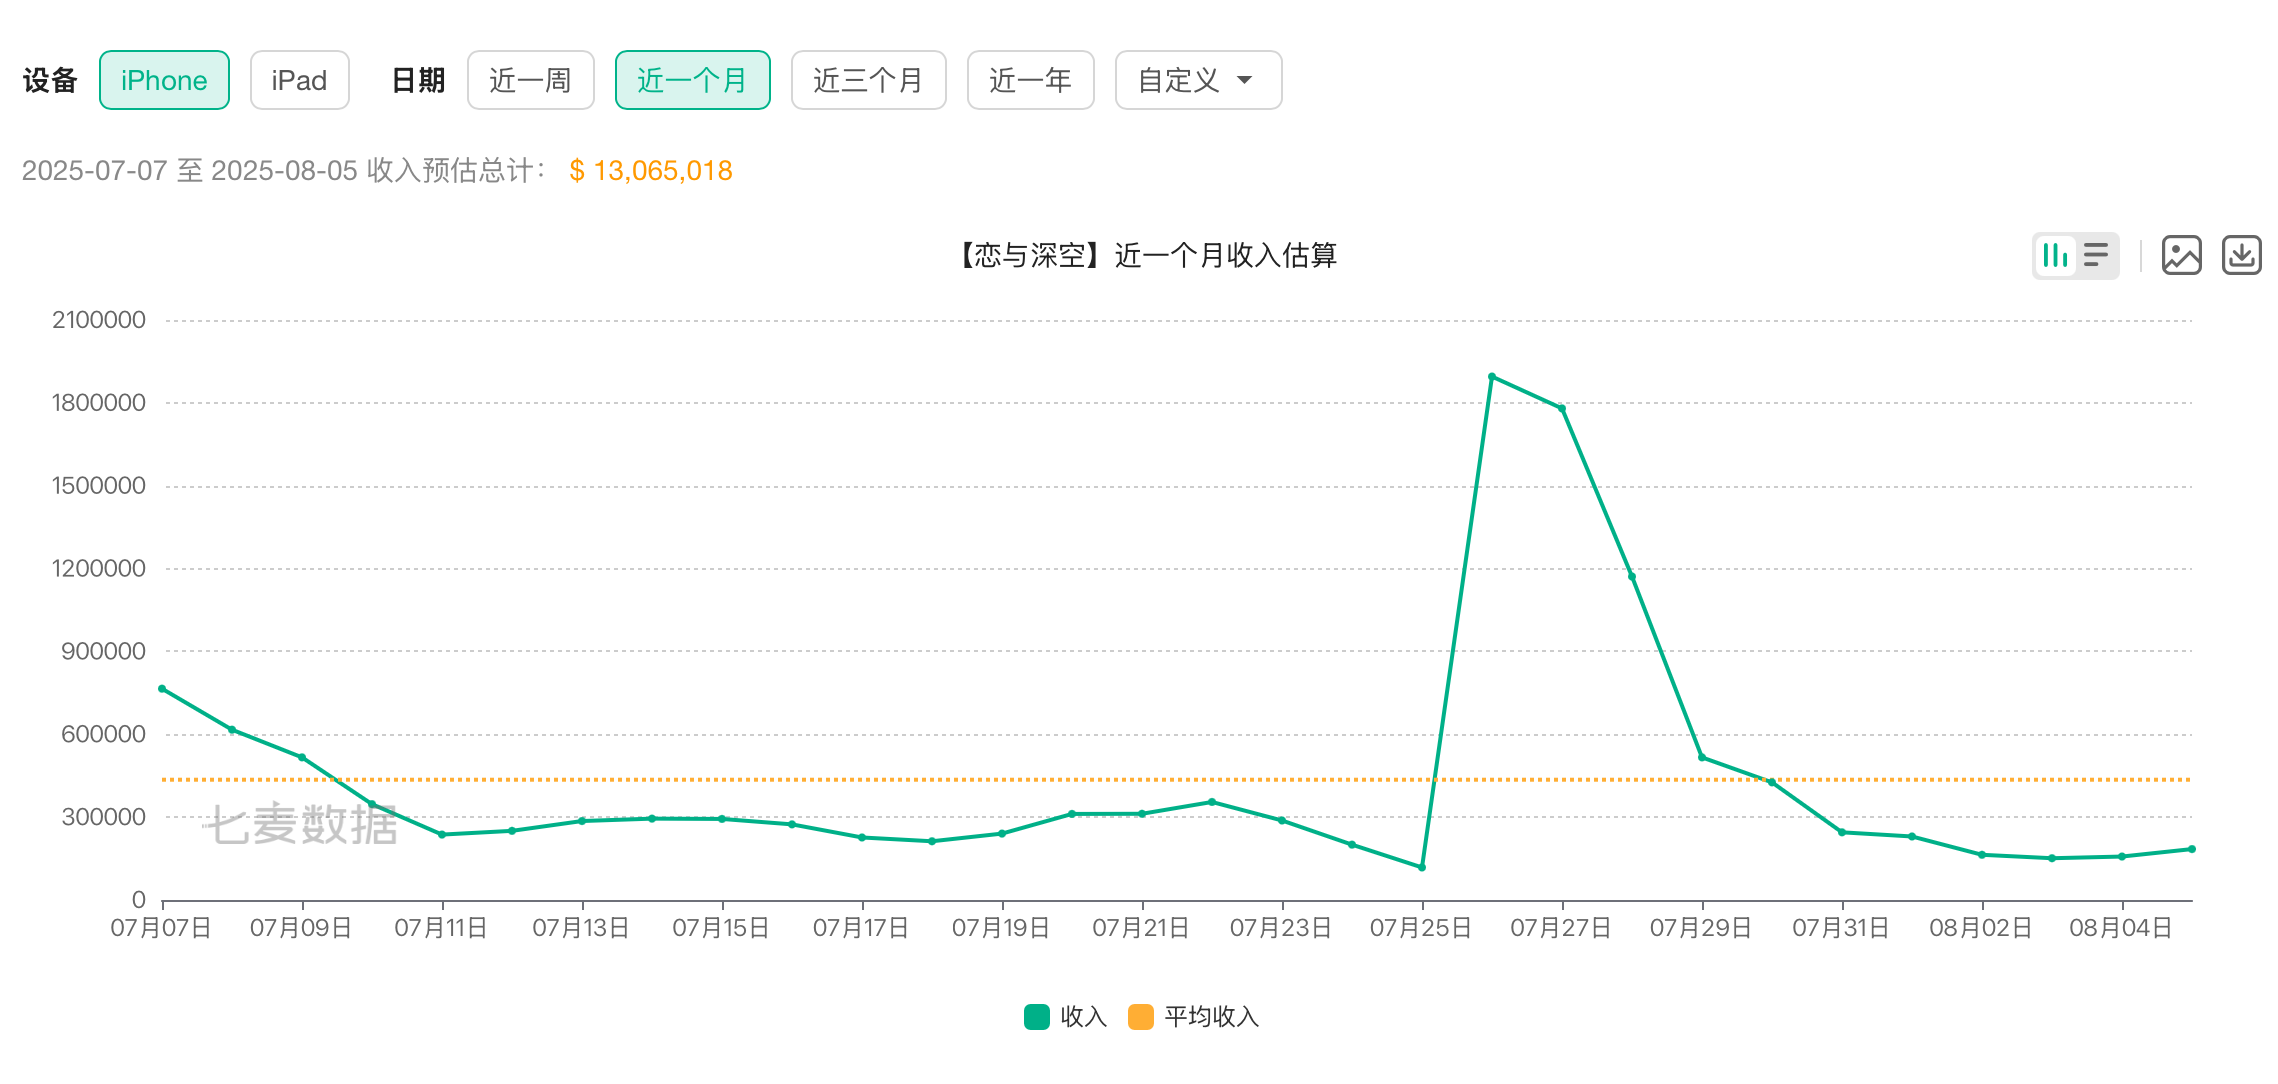Click the orange total revenue amount

coord(651,171)
